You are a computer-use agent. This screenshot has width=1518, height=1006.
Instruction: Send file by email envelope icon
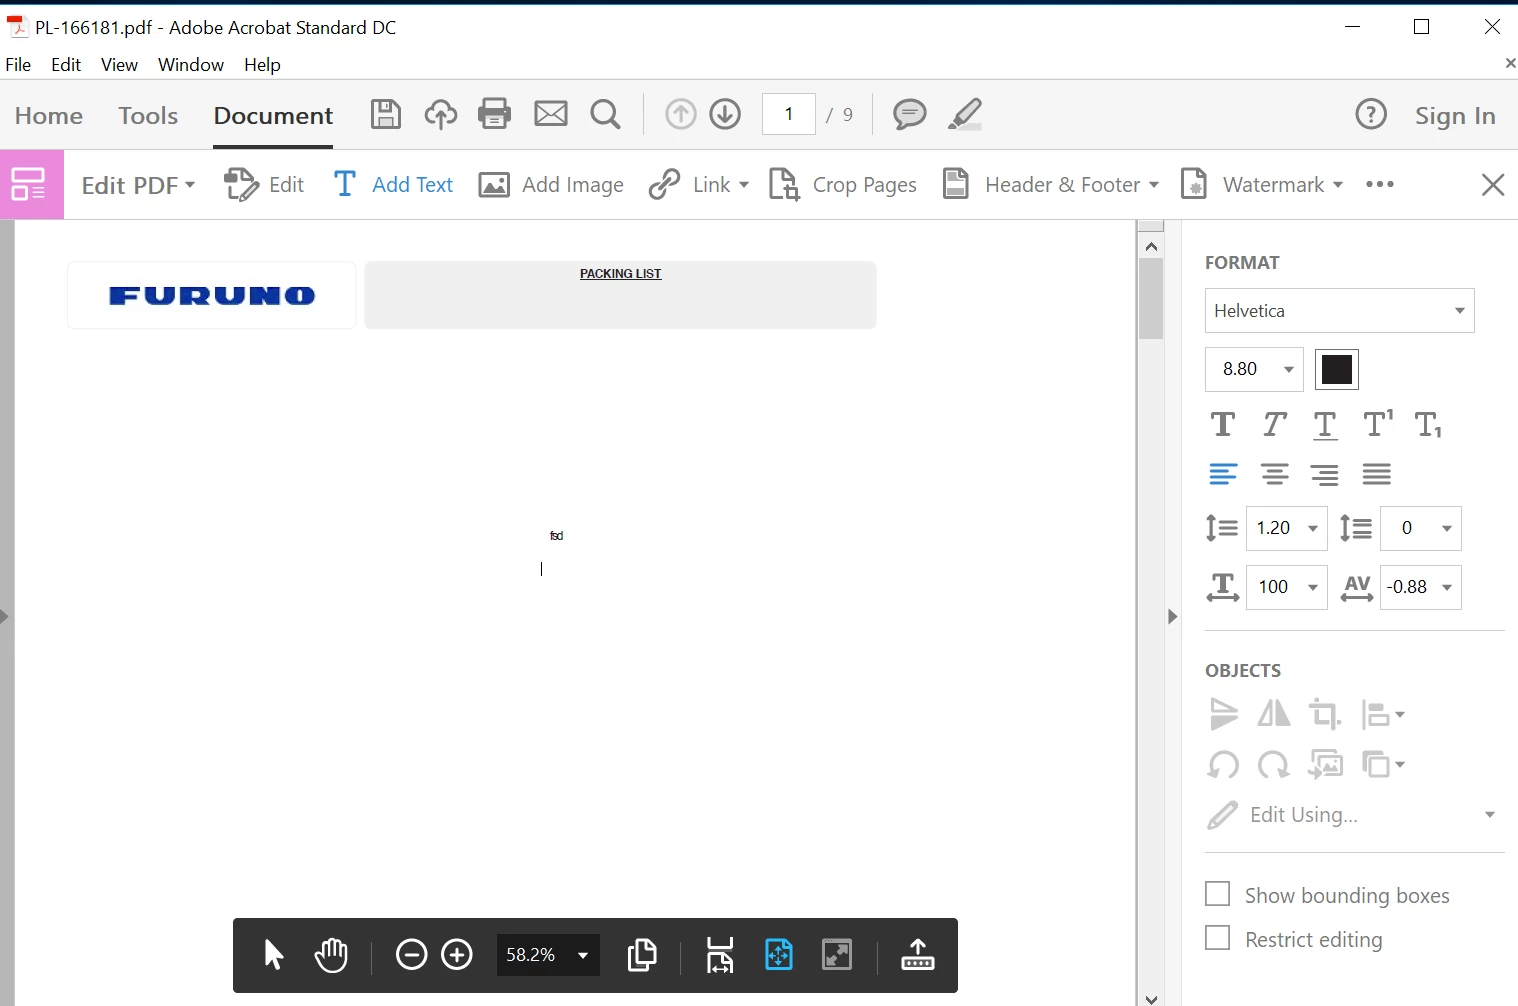(551, 114)
